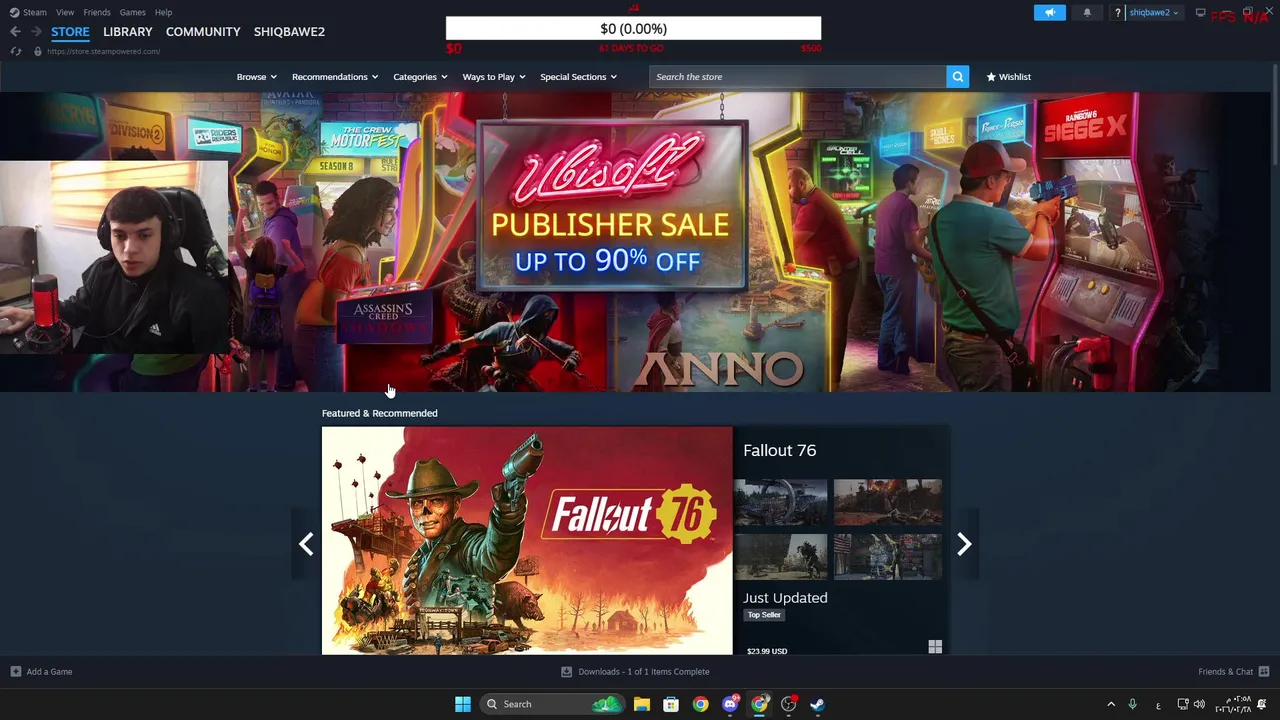1280x720 pixels.
Task: Open Downloads status in bottom bar
Action: pyautogui.click(x=635, y=672)
